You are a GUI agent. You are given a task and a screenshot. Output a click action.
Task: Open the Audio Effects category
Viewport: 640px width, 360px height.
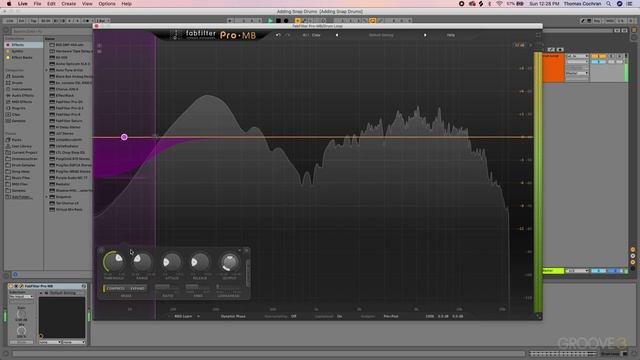click(22, 96)
